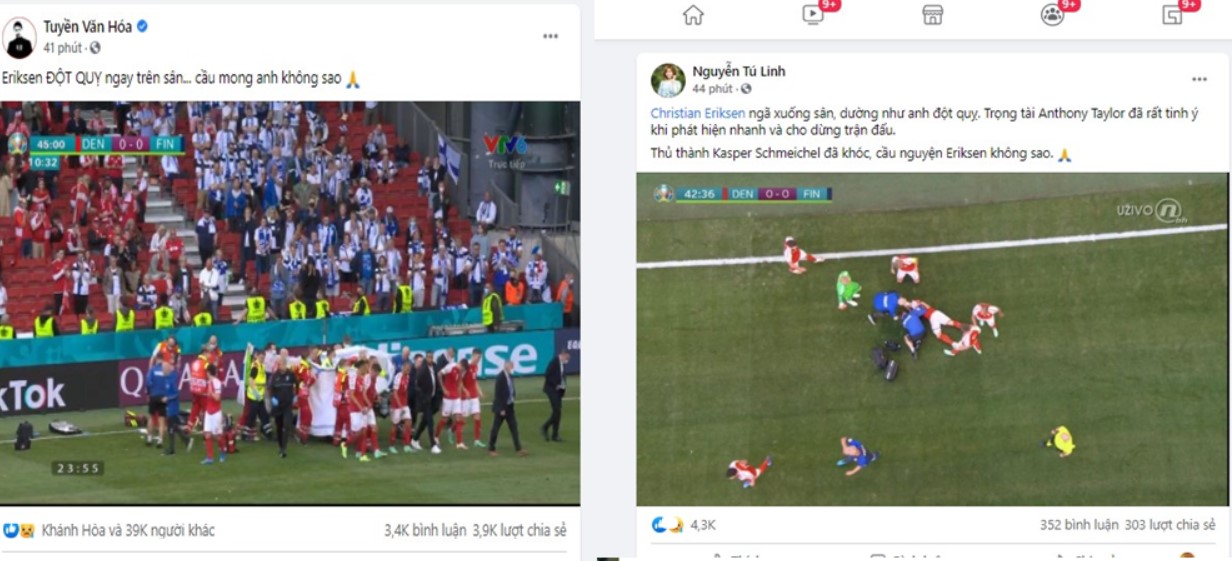Click the globe privacy icon under Tuyền Văn Hóa

(x=95, y=48)
